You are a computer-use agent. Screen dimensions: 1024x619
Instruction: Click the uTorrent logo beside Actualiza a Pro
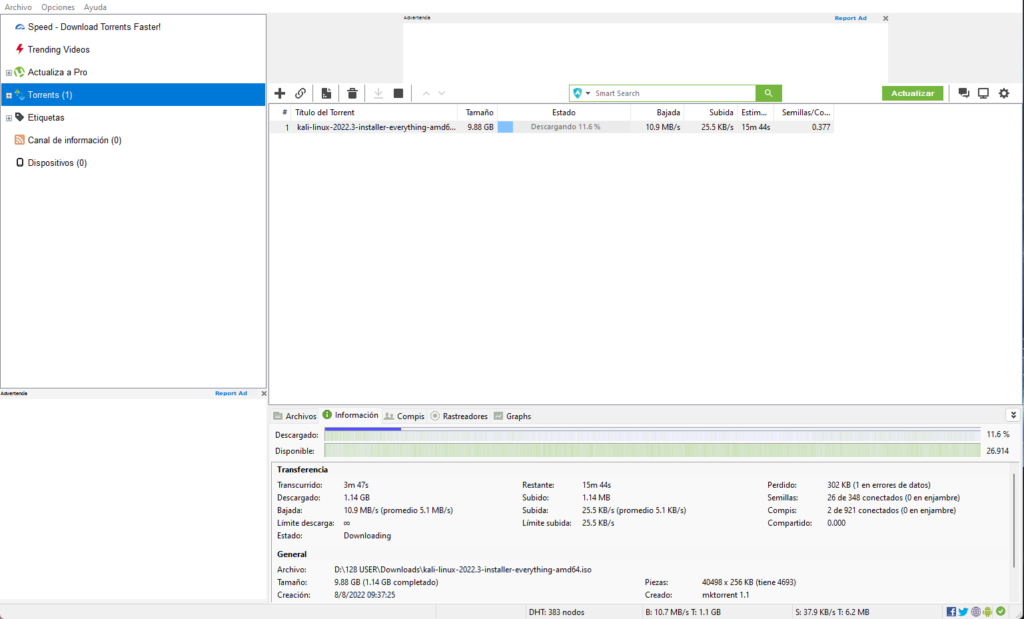pos(20,72)
